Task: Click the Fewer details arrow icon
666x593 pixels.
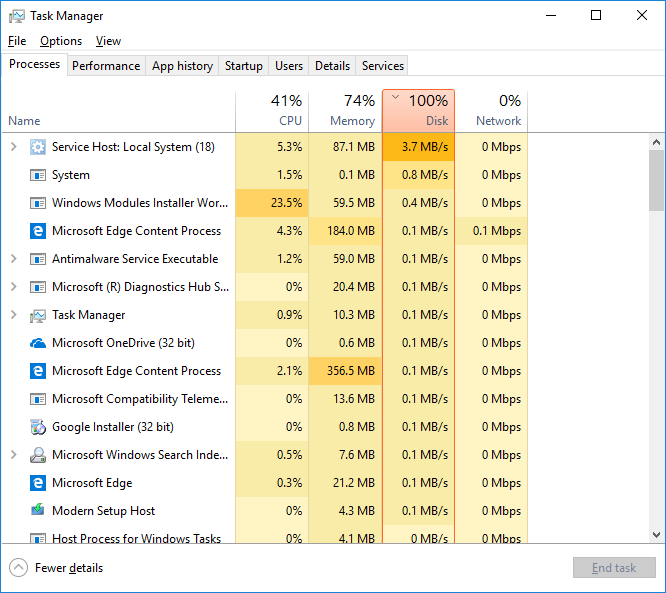Action: (18, 568)
